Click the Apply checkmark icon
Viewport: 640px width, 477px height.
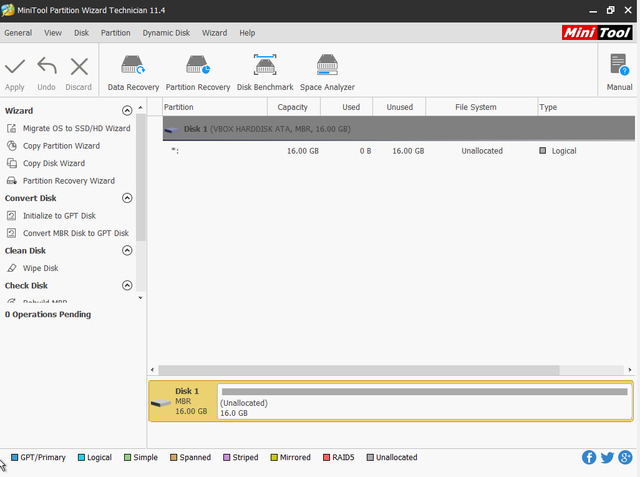point(15,67)
